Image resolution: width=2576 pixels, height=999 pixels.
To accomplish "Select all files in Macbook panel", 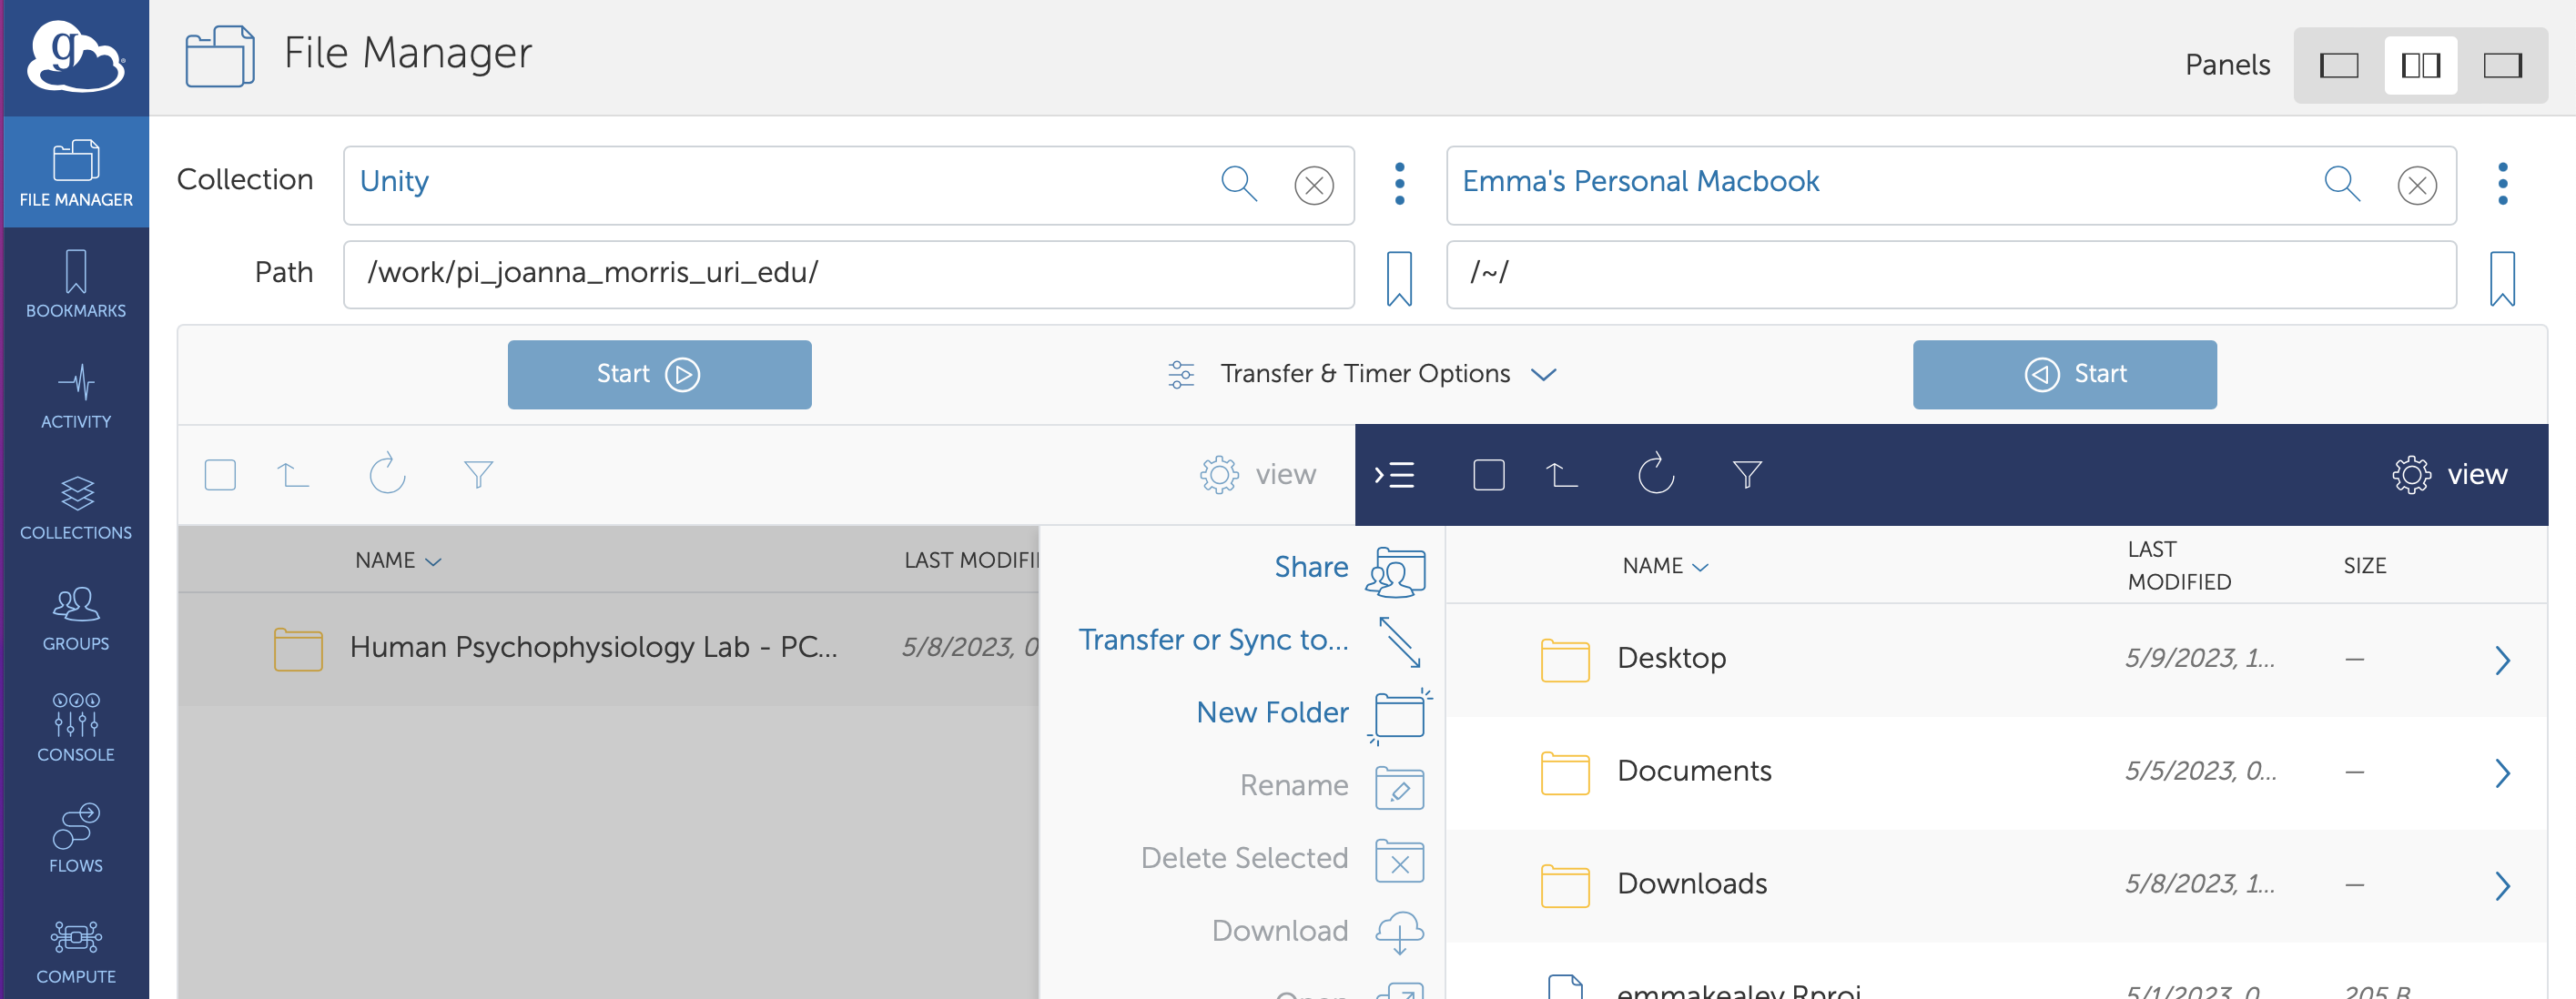I will [x=1489, y=475].
